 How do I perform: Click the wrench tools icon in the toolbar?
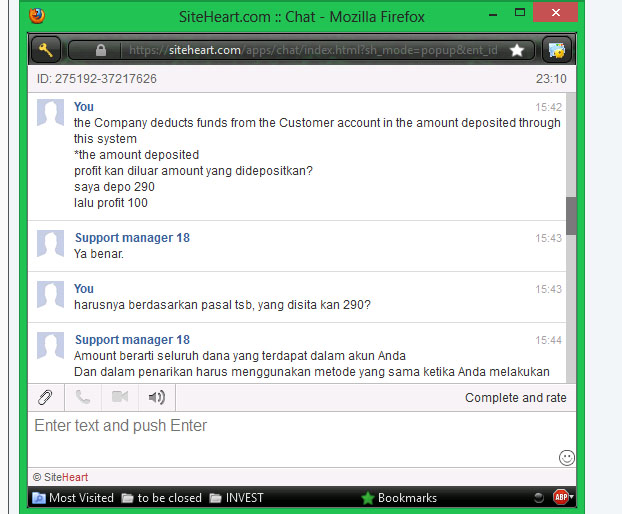tap(46, 49)
